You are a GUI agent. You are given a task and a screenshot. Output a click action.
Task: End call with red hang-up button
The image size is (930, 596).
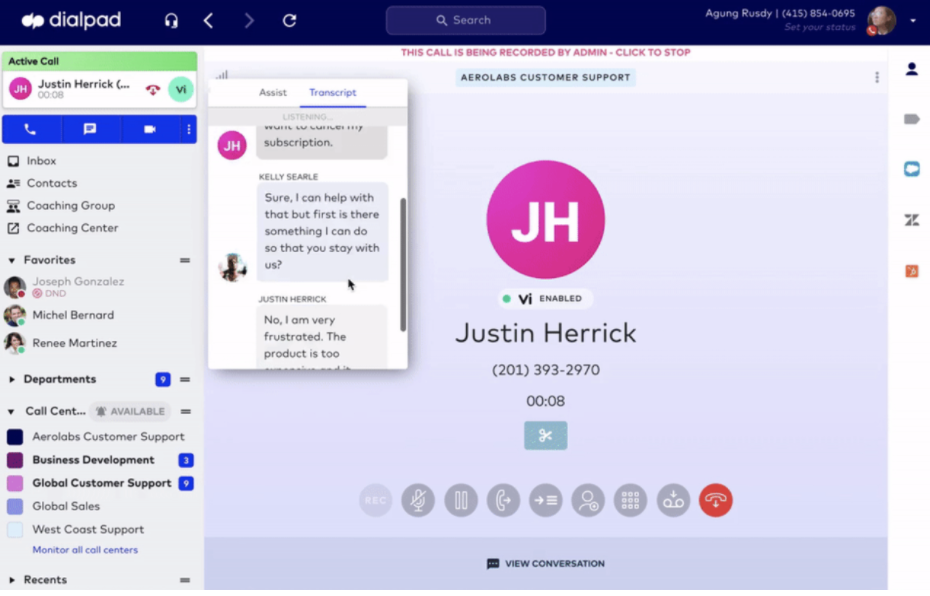pyautogui.click(x=716, y=501)
